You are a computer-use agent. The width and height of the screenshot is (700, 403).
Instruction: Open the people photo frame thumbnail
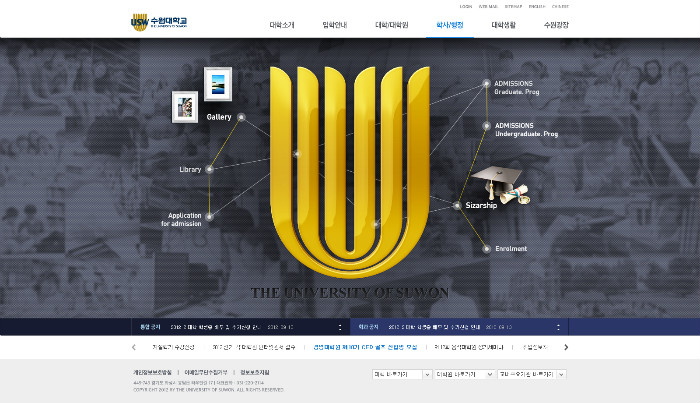coord(185,107)
